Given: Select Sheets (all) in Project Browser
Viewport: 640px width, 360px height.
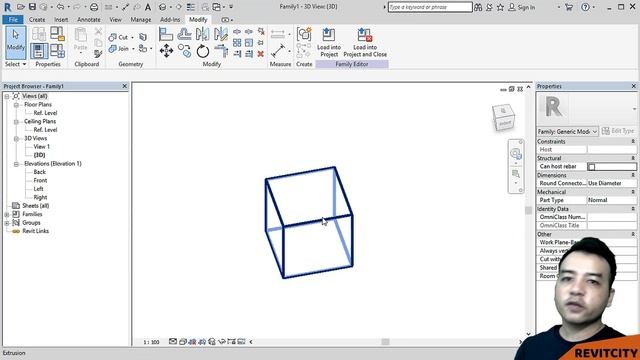Looking at the screenshot, I should pos(35,206).
